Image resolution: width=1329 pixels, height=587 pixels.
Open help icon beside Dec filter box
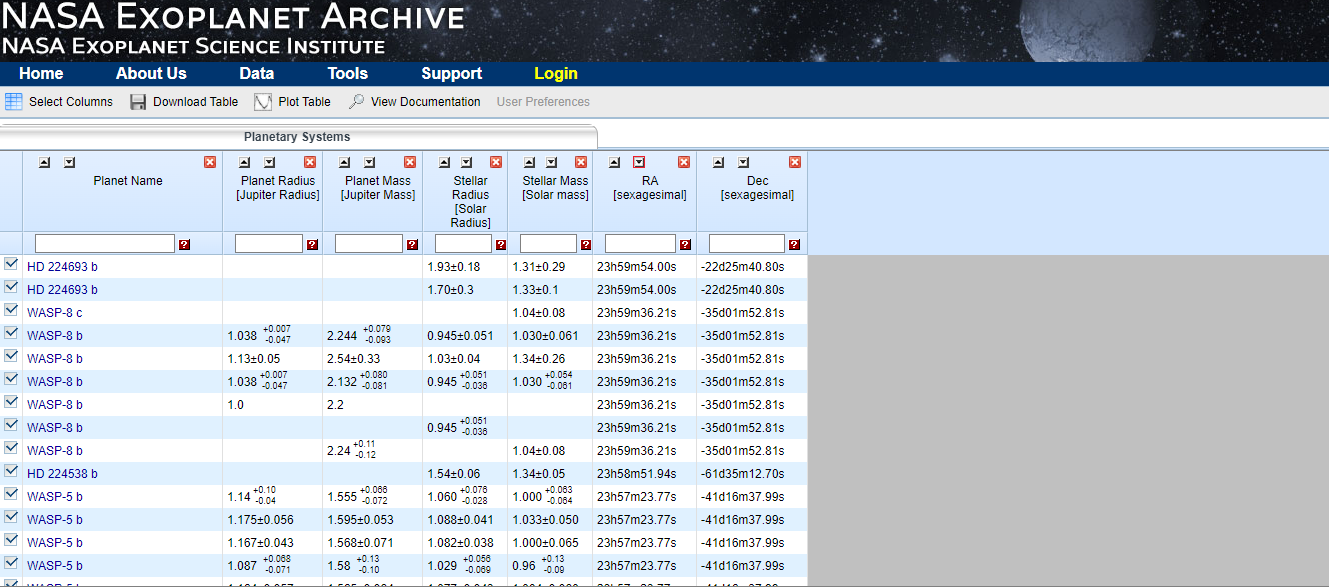[x=794, y=244]
